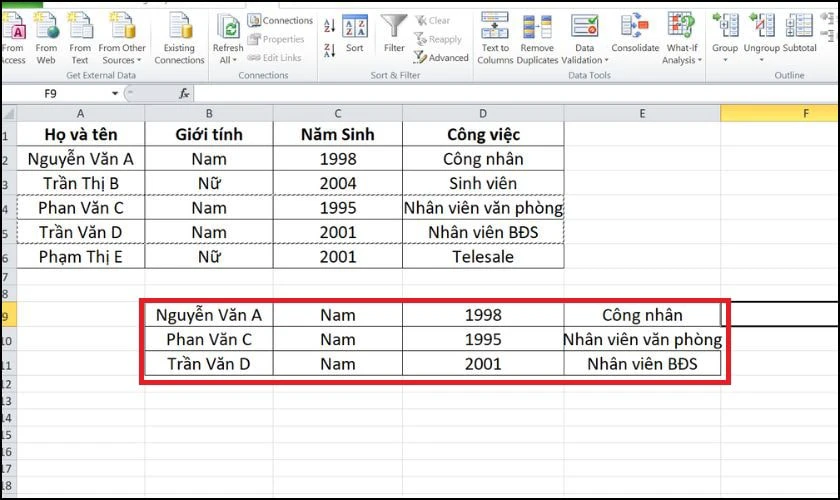The height and width of the screenshot is (500, 840).
Task: Select row 1 header
Action: click(8, 135)
